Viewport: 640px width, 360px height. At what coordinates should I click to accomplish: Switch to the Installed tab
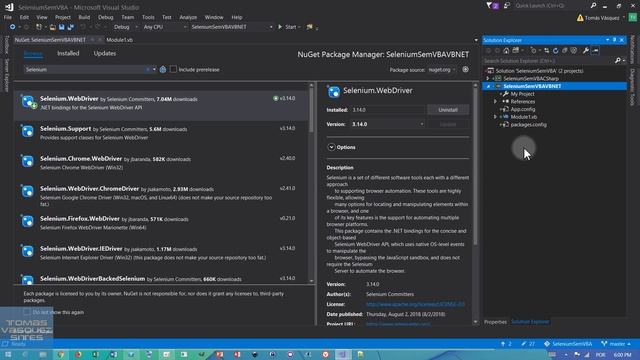click(x=68, y=53)
